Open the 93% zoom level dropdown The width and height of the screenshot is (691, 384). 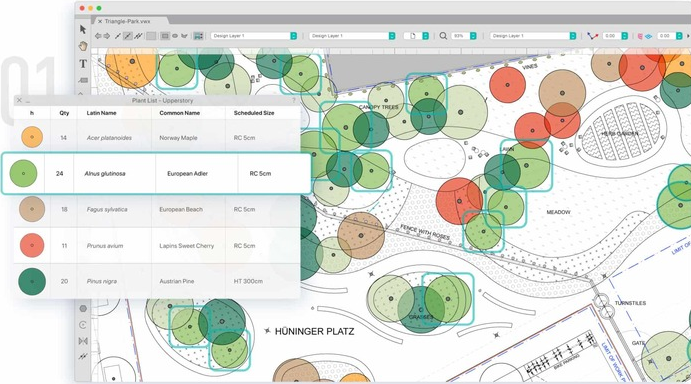pos(473,36)
